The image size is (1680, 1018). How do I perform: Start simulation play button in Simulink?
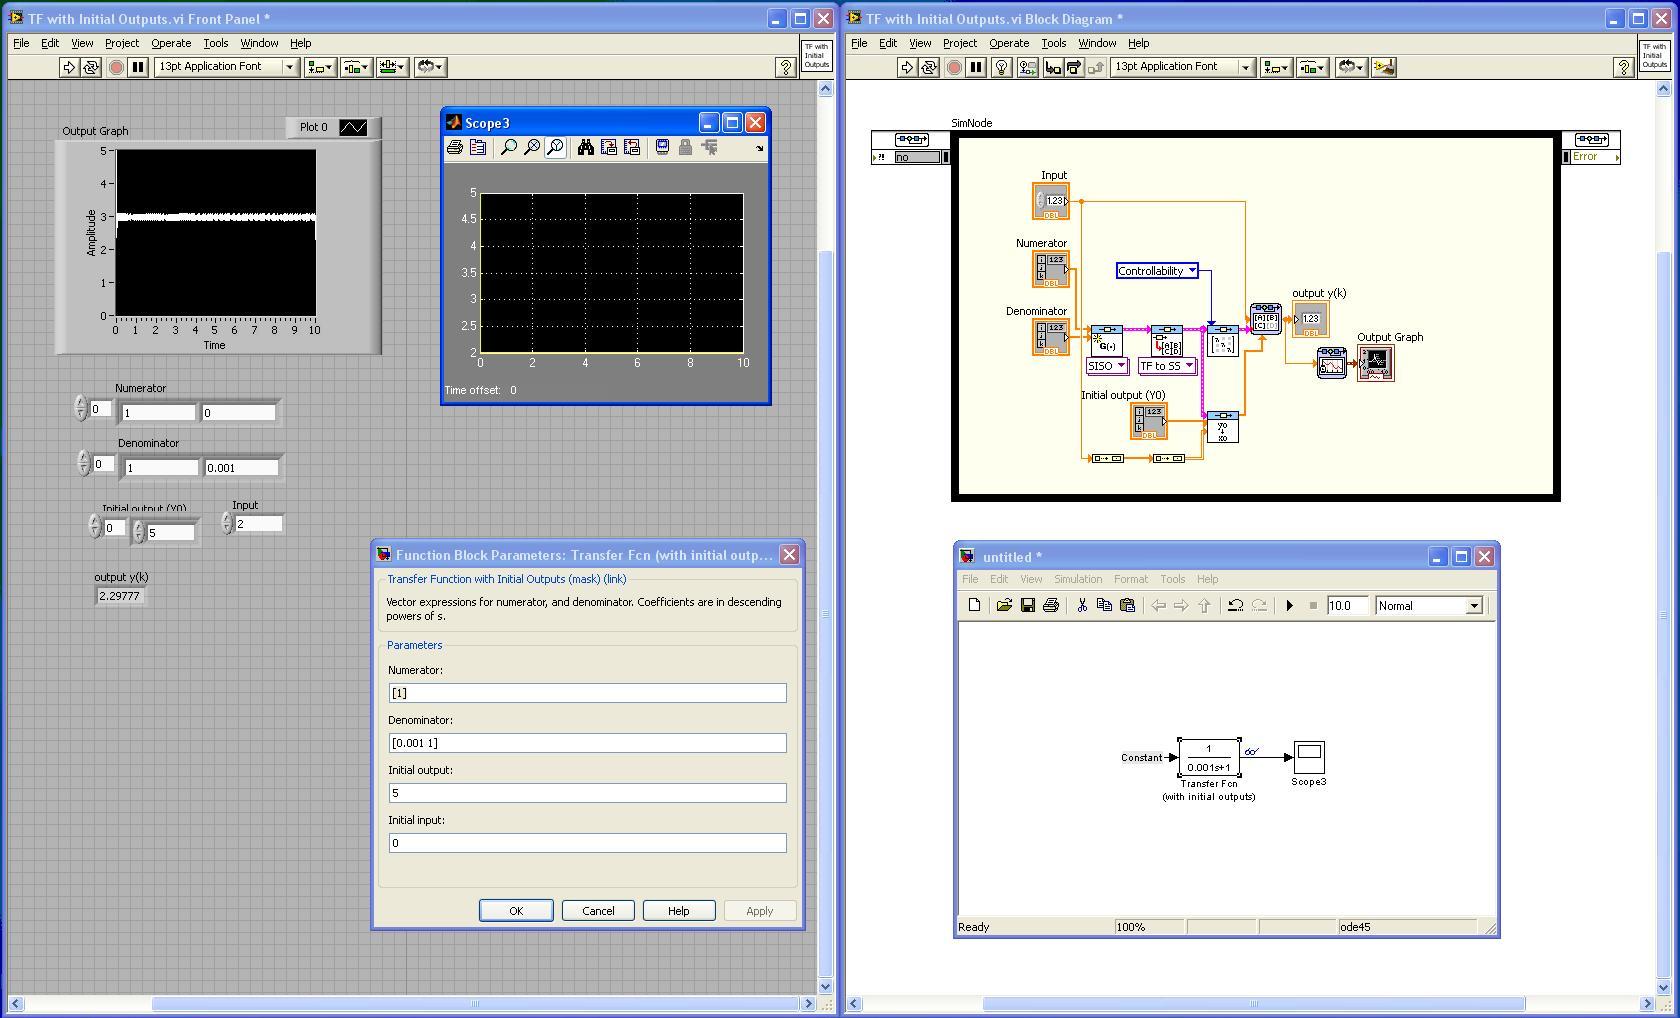click(1289, 605)
